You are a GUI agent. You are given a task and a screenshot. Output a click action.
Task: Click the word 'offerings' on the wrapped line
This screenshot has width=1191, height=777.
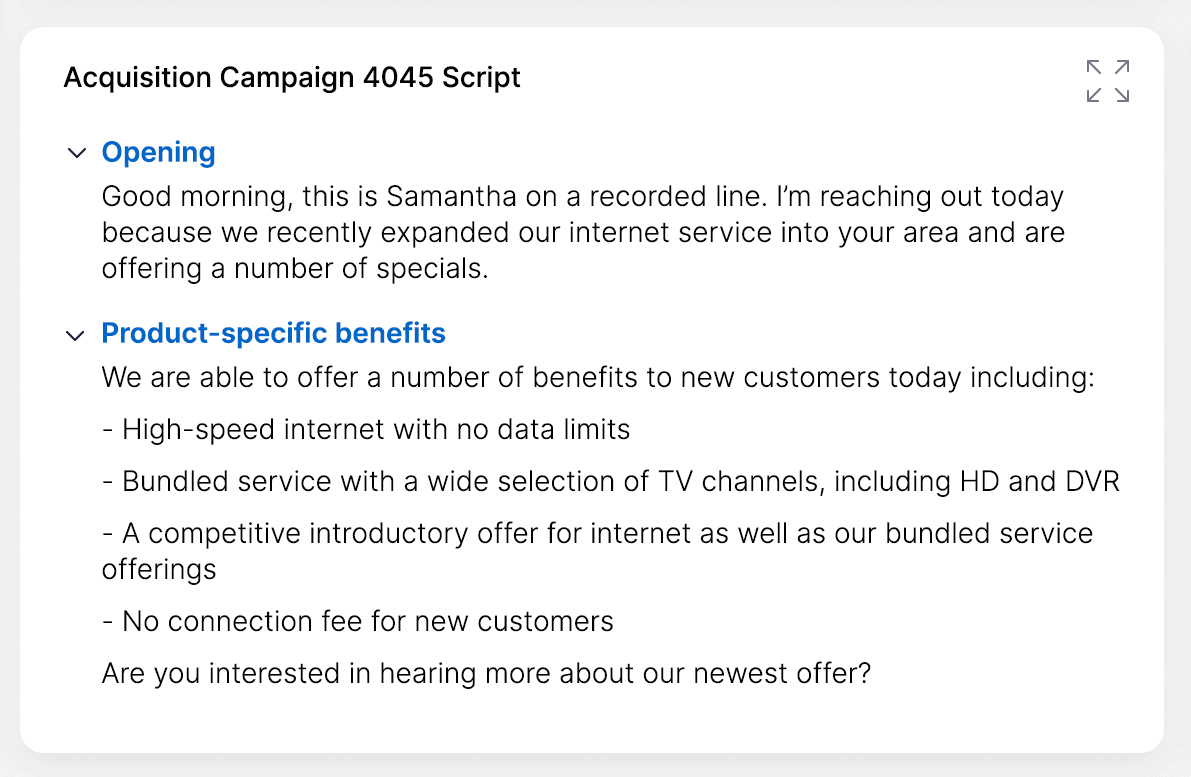pyautogui.click(x=159, y=570)
